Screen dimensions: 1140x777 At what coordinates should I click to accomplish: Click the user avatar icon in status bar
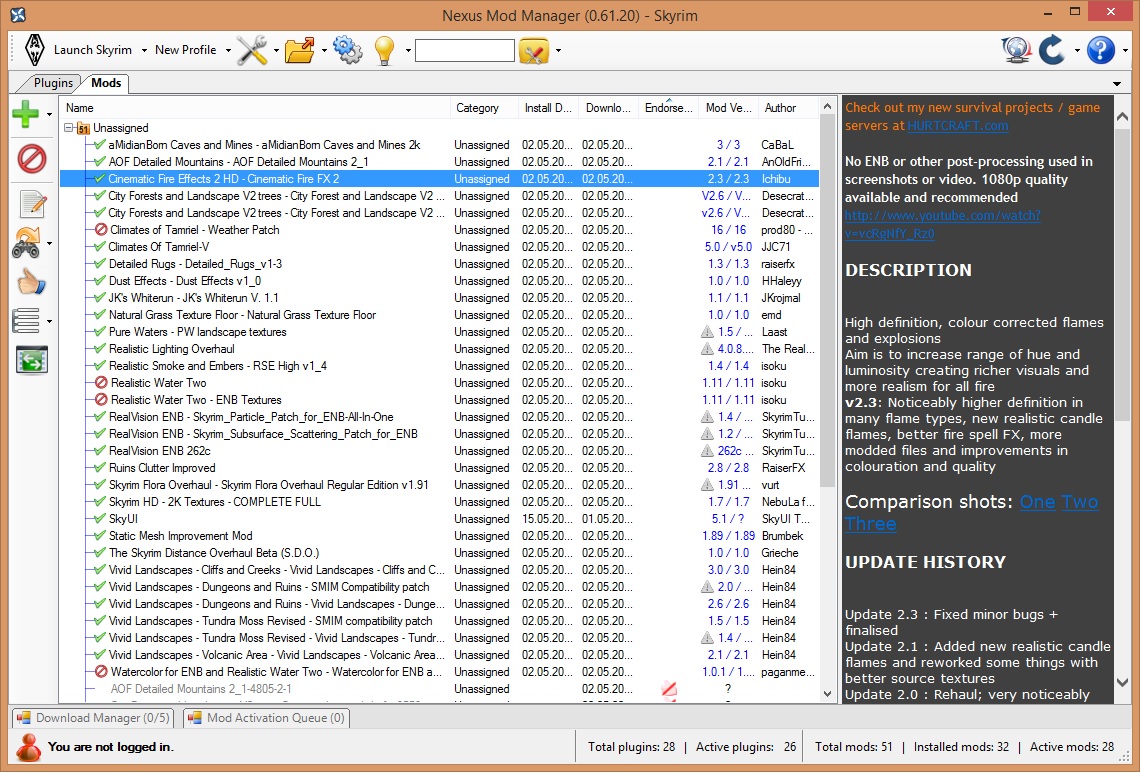coord(28,746)
